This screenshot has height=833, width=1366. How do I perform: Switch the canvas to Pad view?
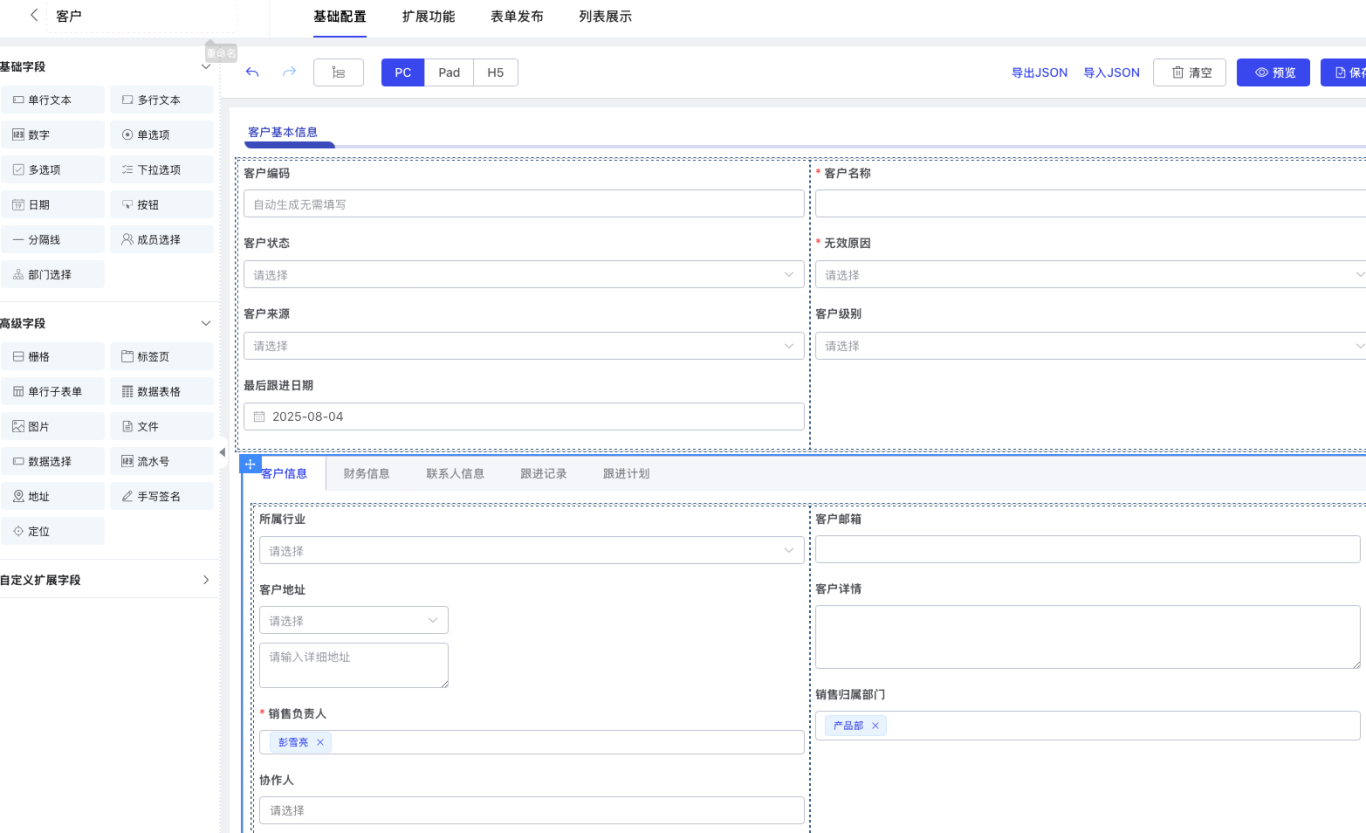pos(449,72)
